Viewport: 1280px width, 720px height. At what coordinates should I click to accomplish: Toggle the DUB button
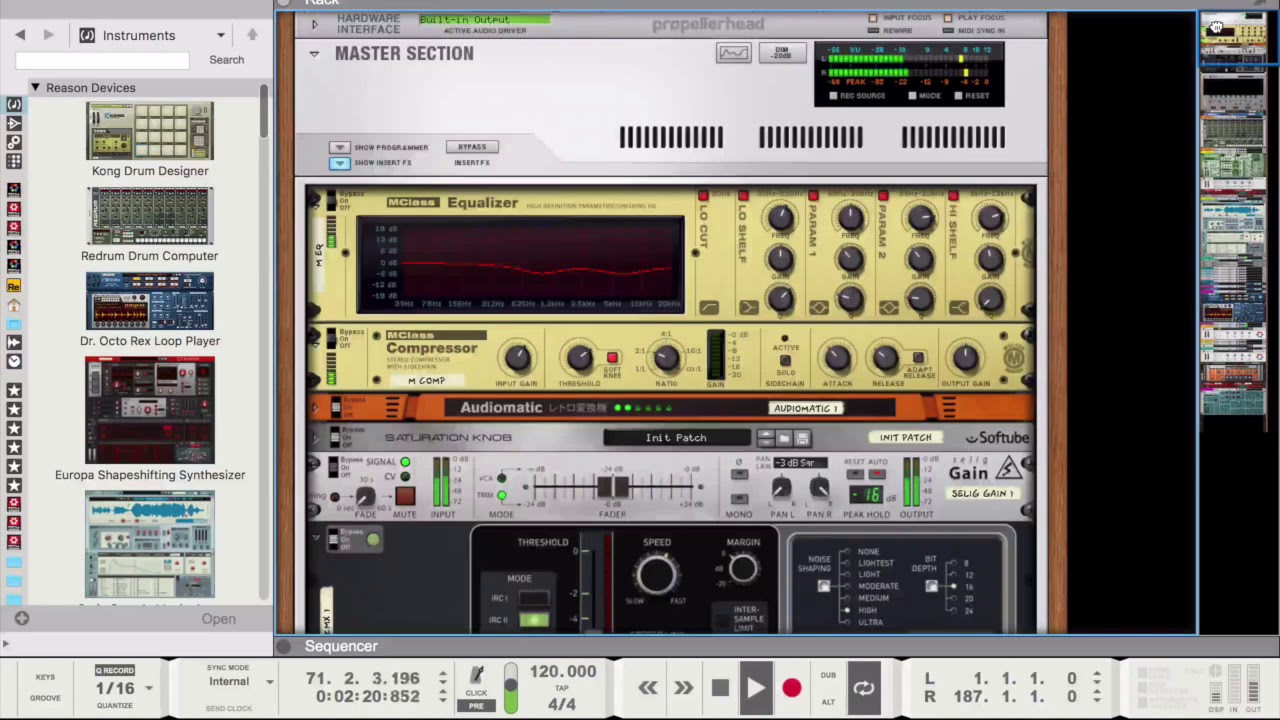click(x=828, y=675)
